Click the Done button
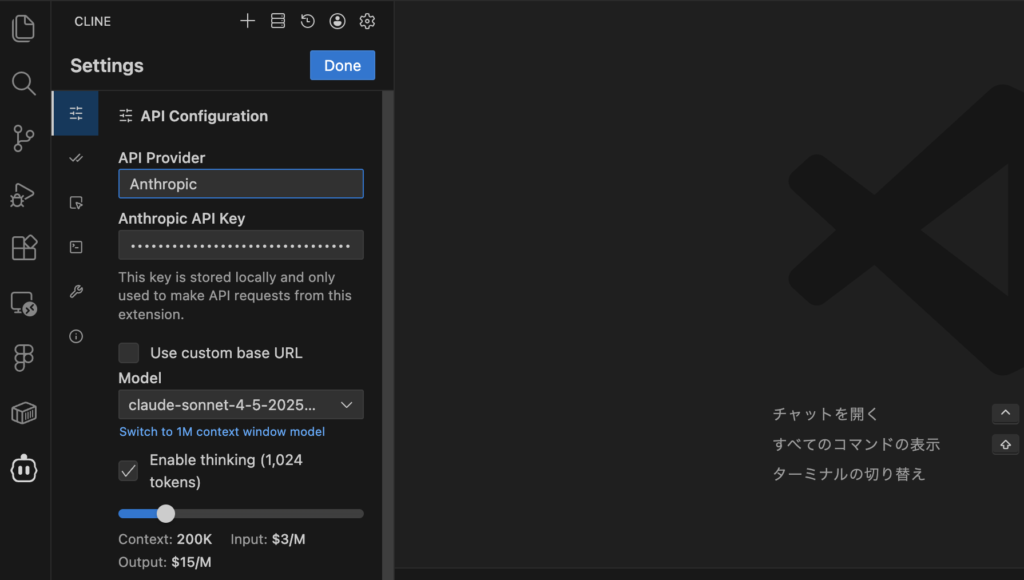Viewport: 1024px width, 580px height. click(342, 65)
